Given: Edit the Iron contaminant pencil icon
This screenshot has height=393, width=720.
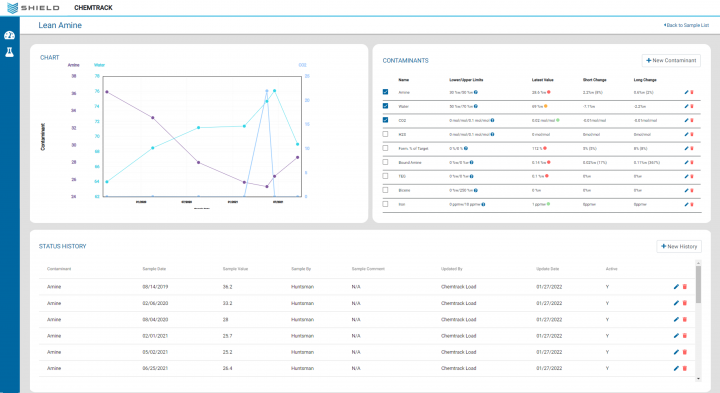Looking at the screenshot, I should tap(686, 204).
